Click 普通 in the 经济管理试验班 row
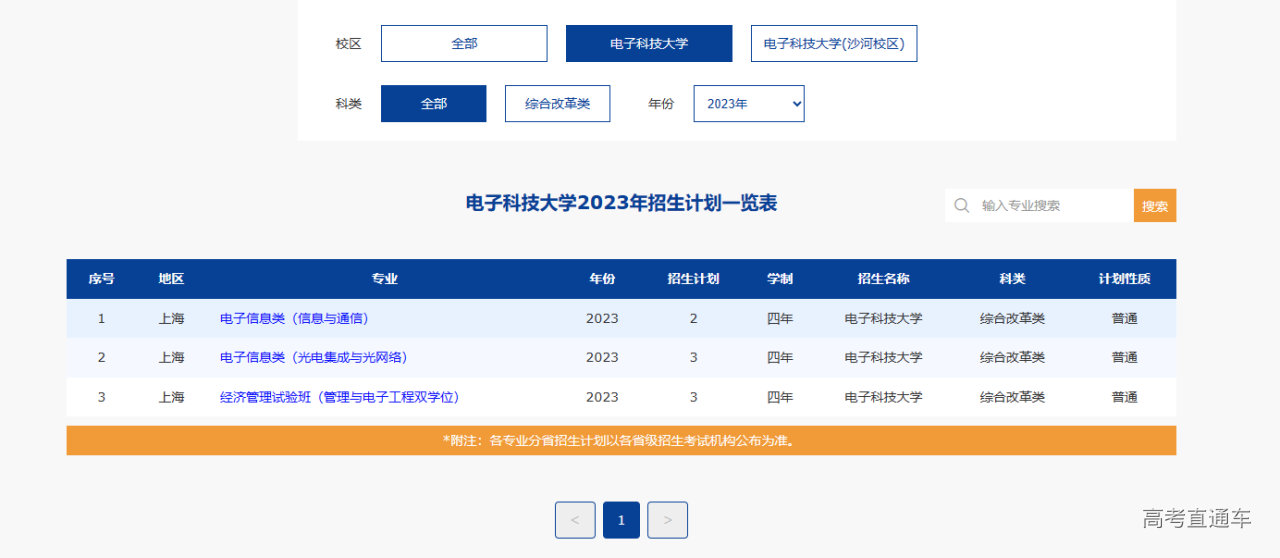Viewport: 1280px width, 558px height. click(x=1124, y=397)
